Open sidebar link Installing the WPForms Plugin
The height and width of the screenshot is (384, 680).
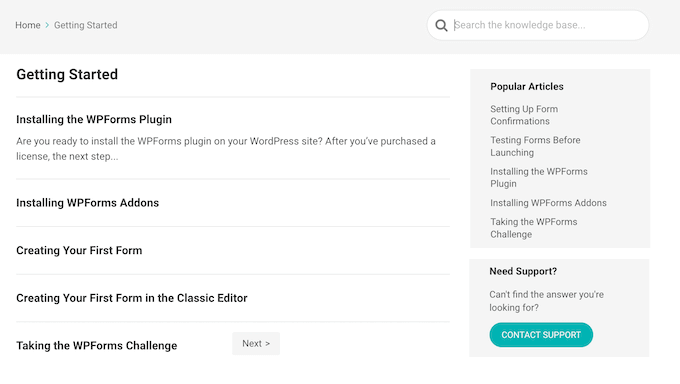(x=539, y=177)
